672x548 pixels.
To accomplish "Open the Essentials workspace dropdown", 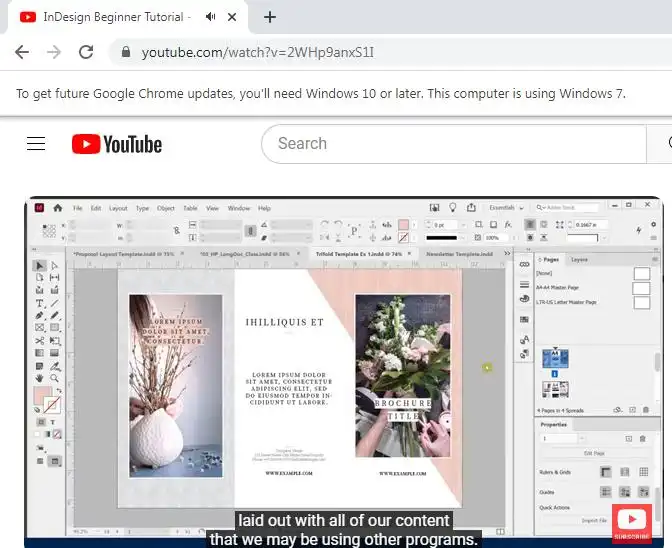I will tap(506, 208).
